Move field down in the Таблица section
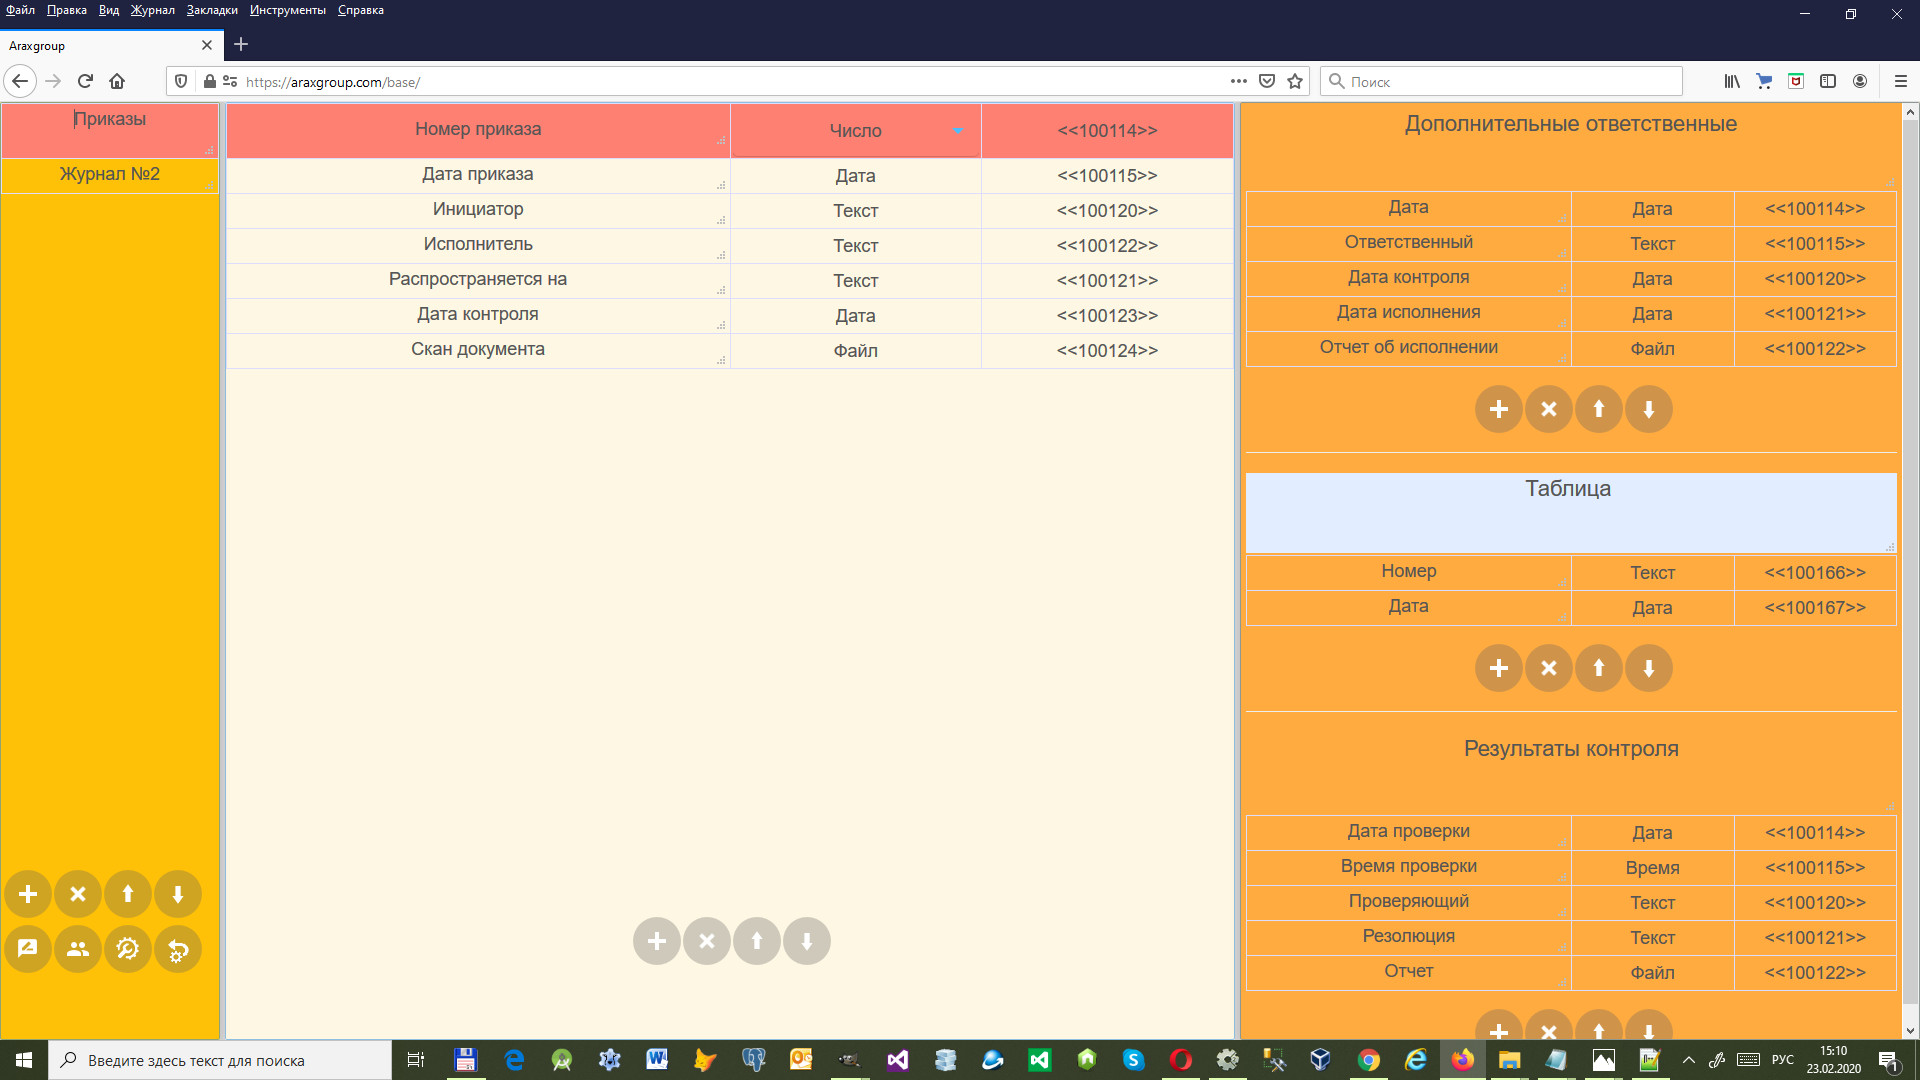1920x1080 pixels. pyautogui.click(x=1648, y=668)
